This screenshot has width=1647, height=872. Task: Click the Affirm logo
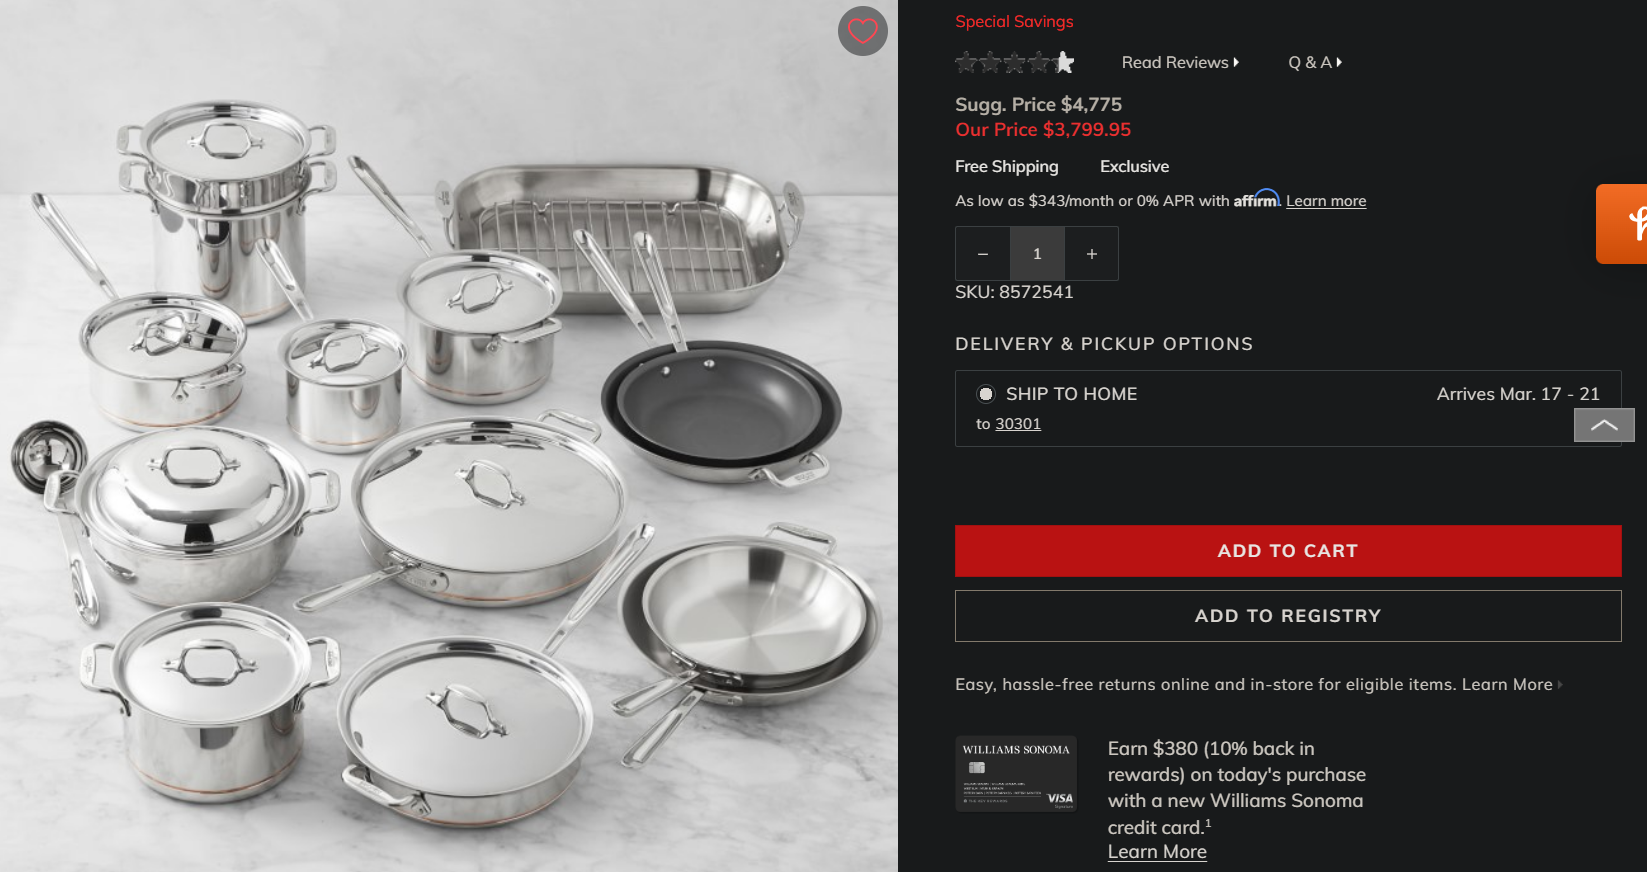point(1256,199)
